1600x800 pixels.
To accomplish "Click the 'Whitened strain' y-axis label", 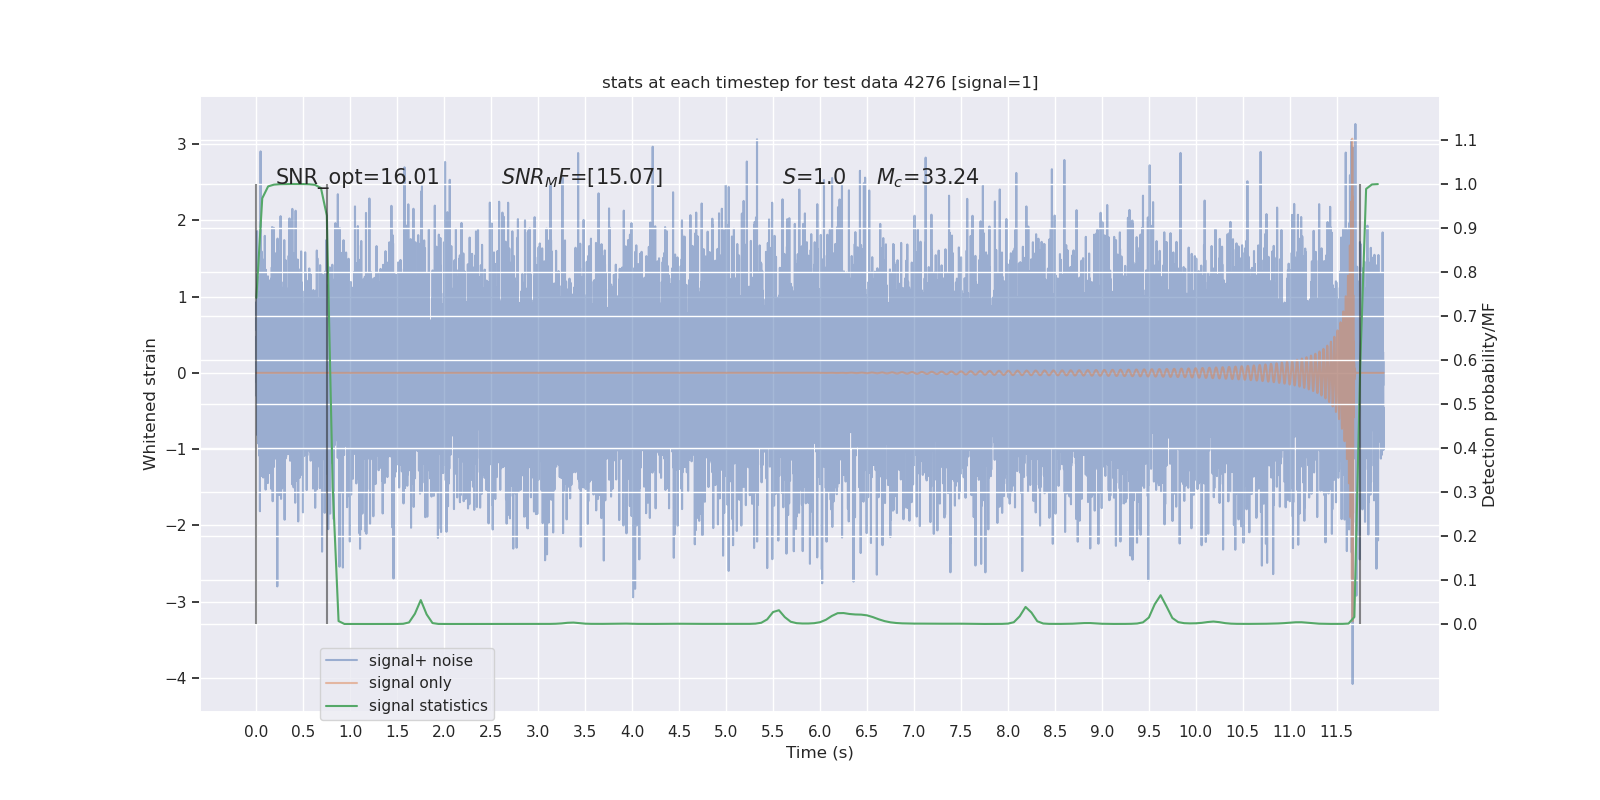I will 150,404.
